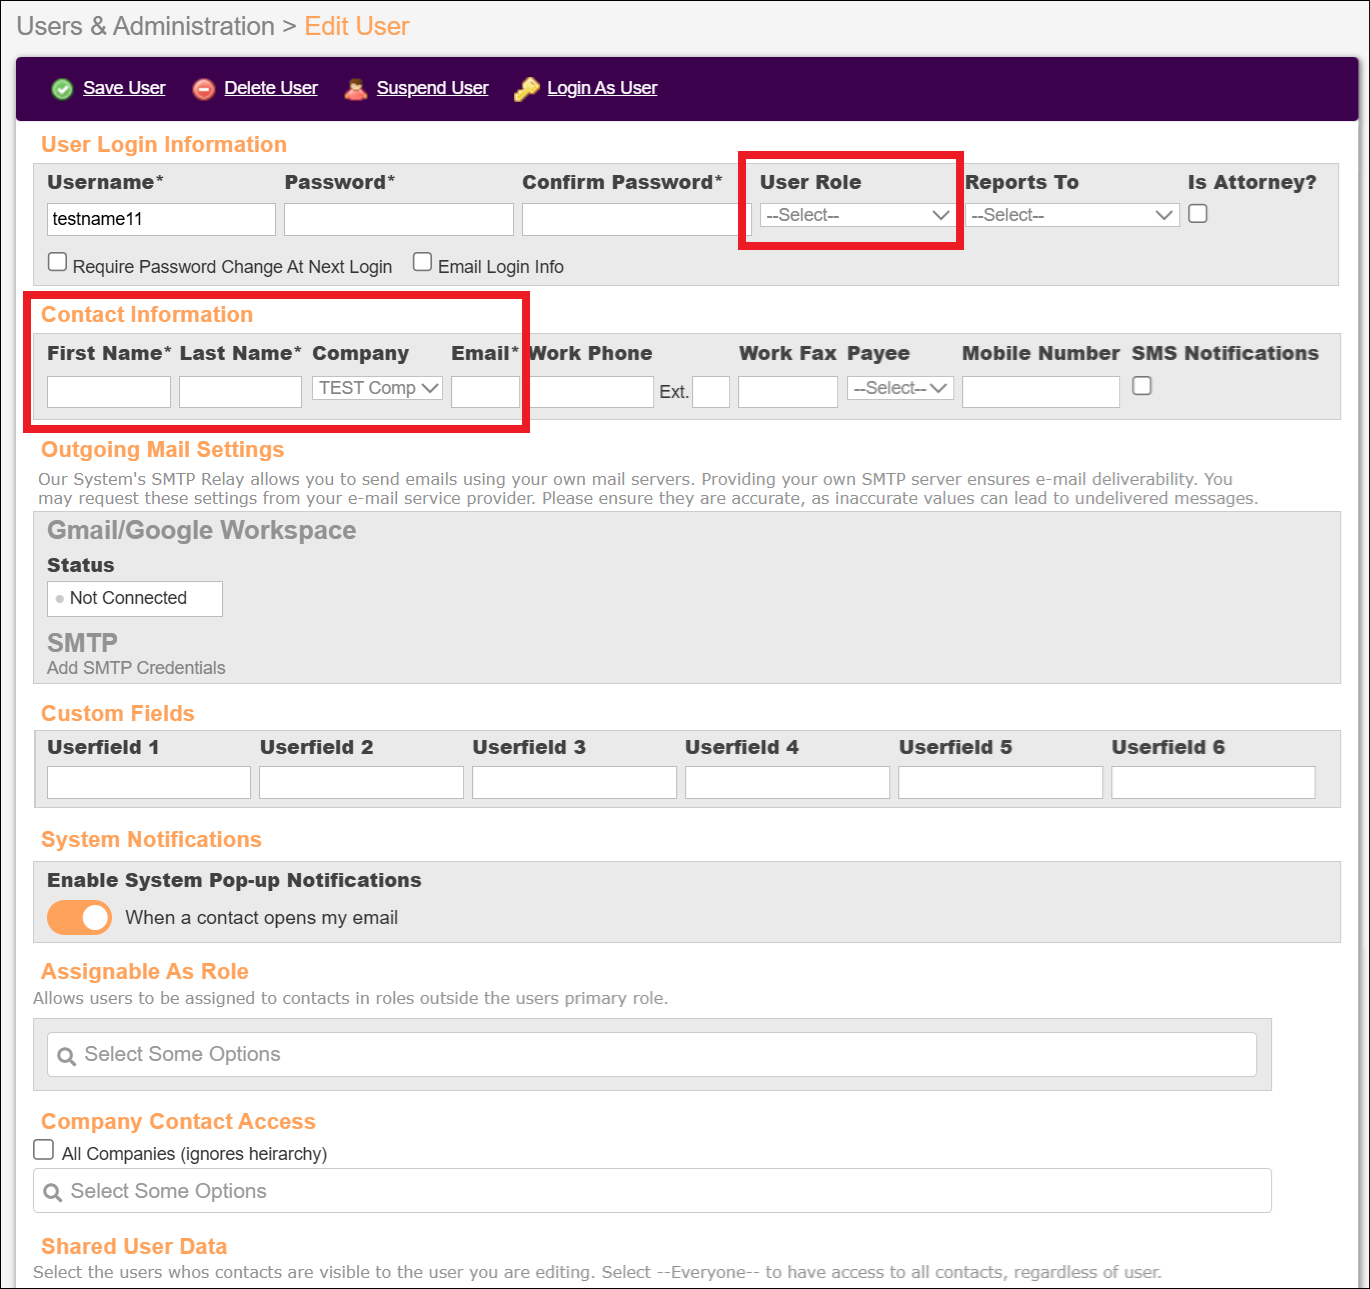
Task: Save the user via Save User link
Action: click(124, 88)
